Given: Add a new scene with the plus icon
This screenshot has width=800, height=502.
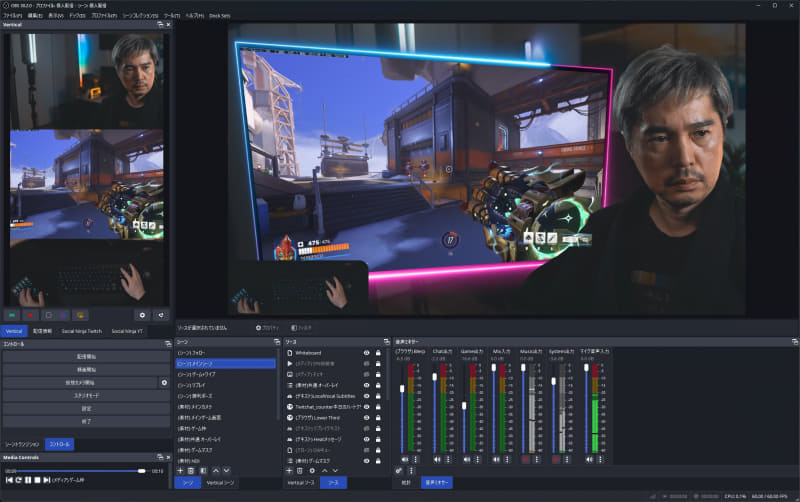Looking at the screenshot, I should click(x=180, y=470).
